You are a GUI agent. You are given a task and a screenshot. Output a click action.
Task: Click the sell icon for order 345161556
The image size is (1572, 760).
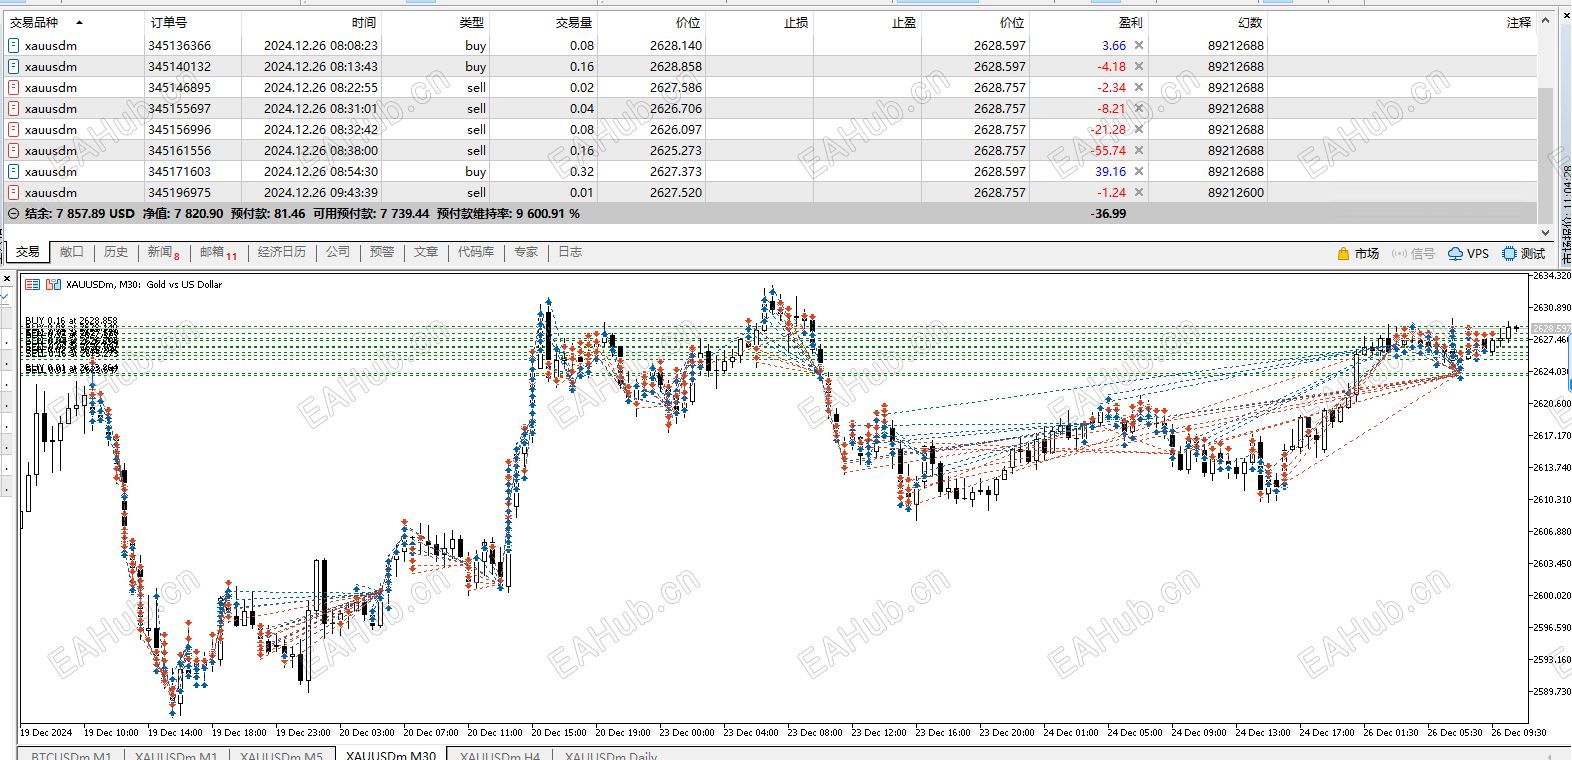(13, 150)
